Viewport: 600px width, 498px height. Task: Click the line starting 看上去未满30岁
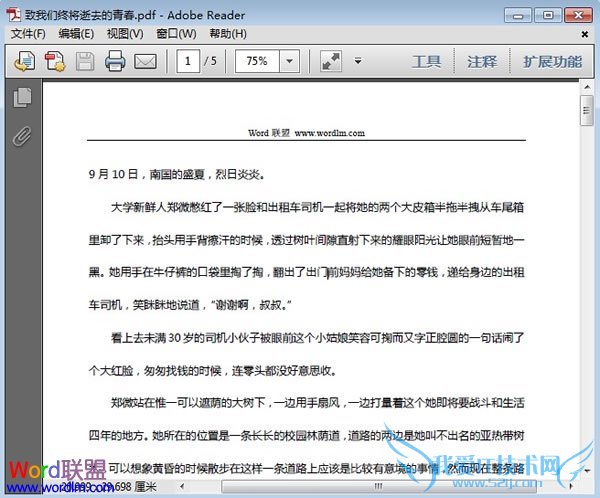pyautogui.click(x=317, y=338)
